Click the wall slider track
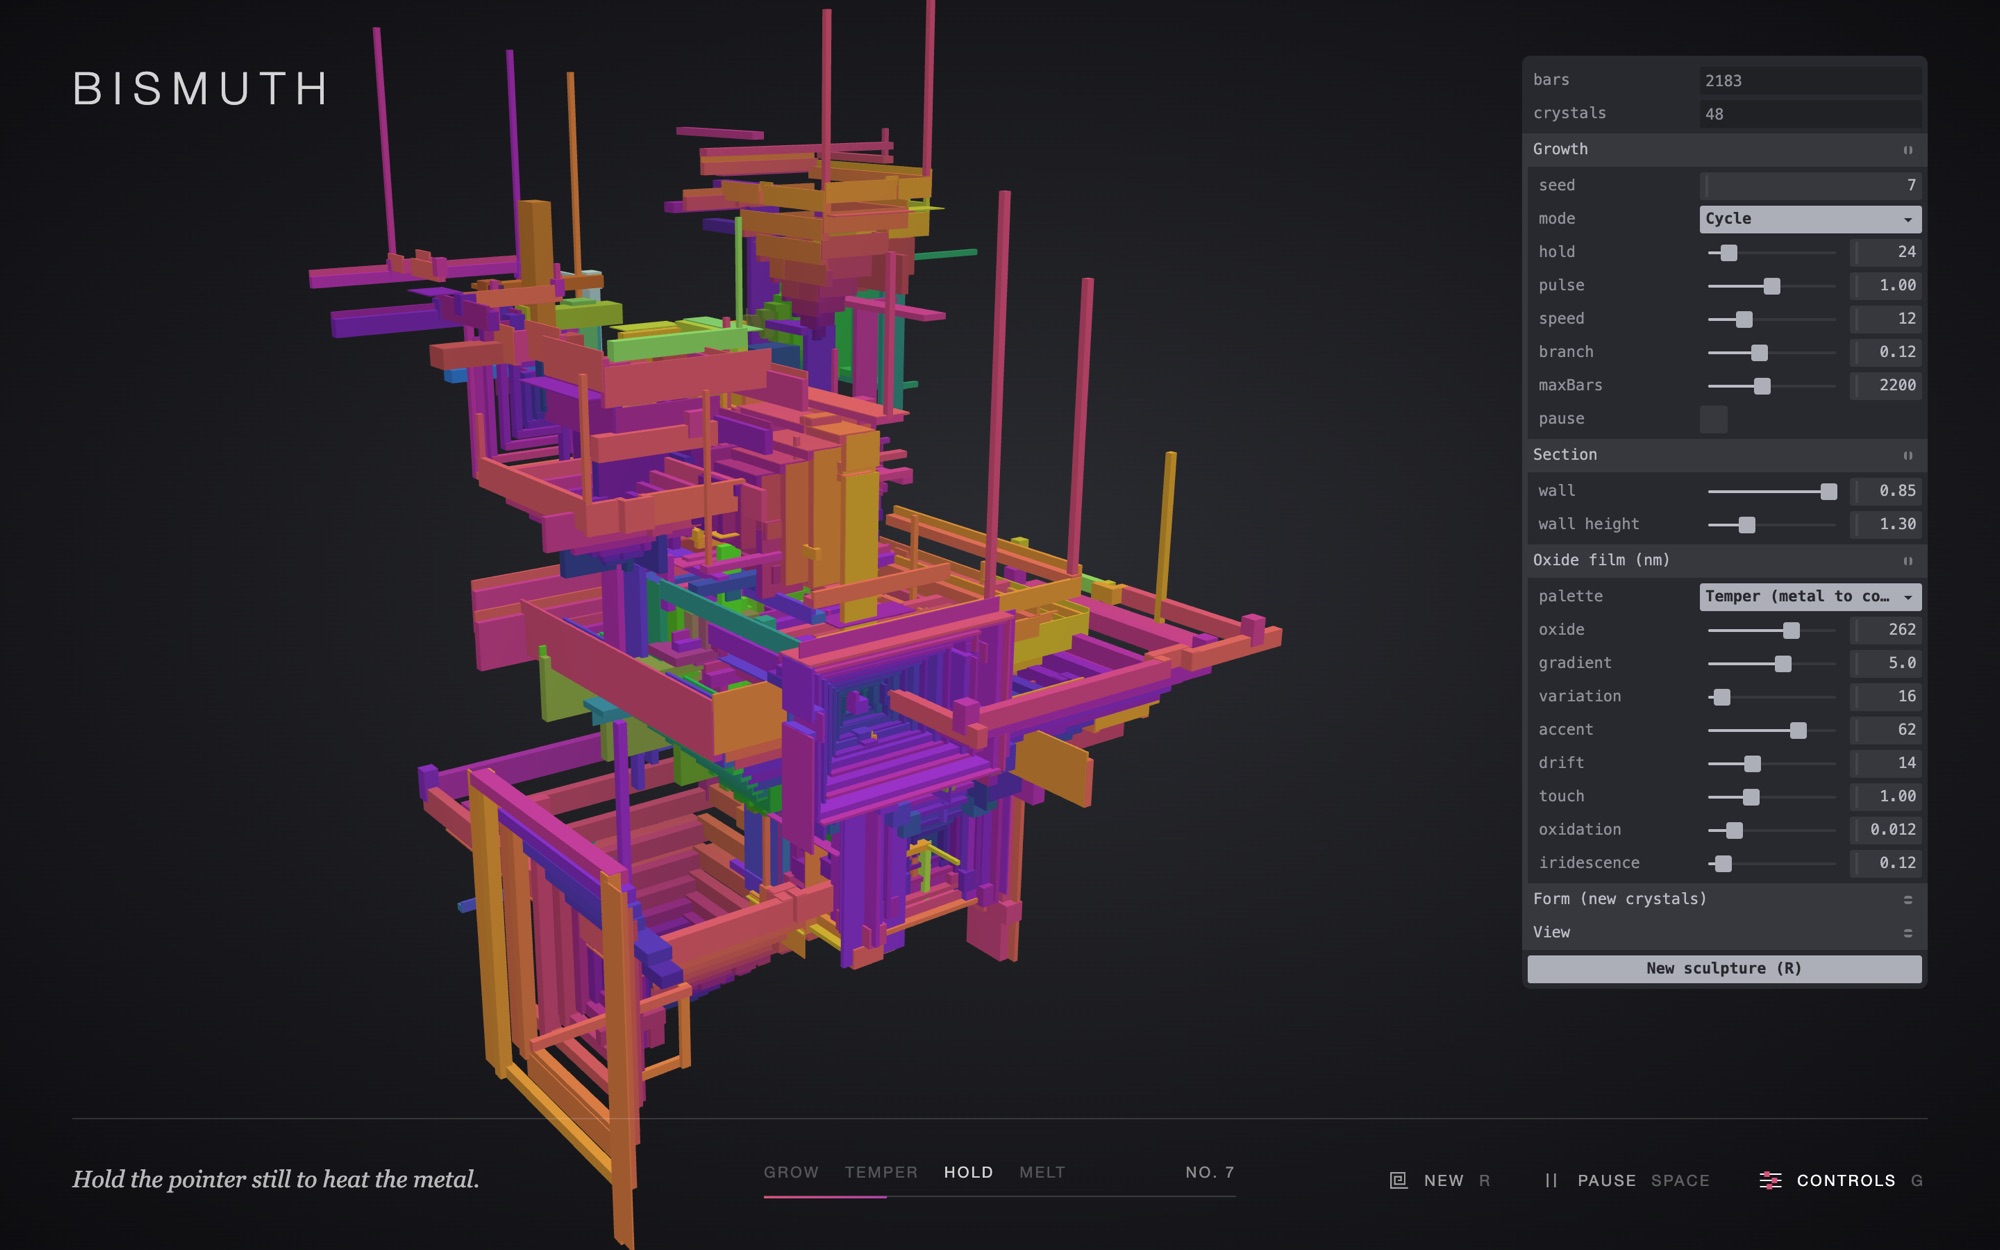Image resolution: width=2000 pixels, height=1250 pixels. tap(1771, 491)
